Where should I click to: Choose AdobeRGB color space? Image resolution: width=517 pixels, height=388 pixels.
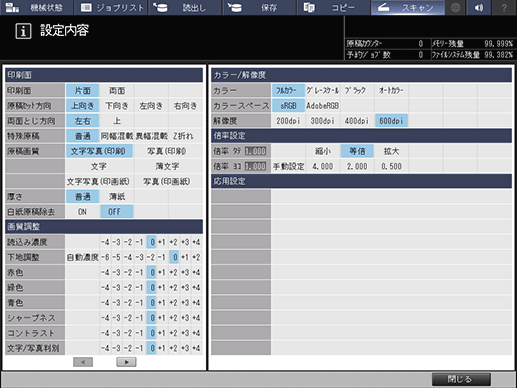[322, 106]
